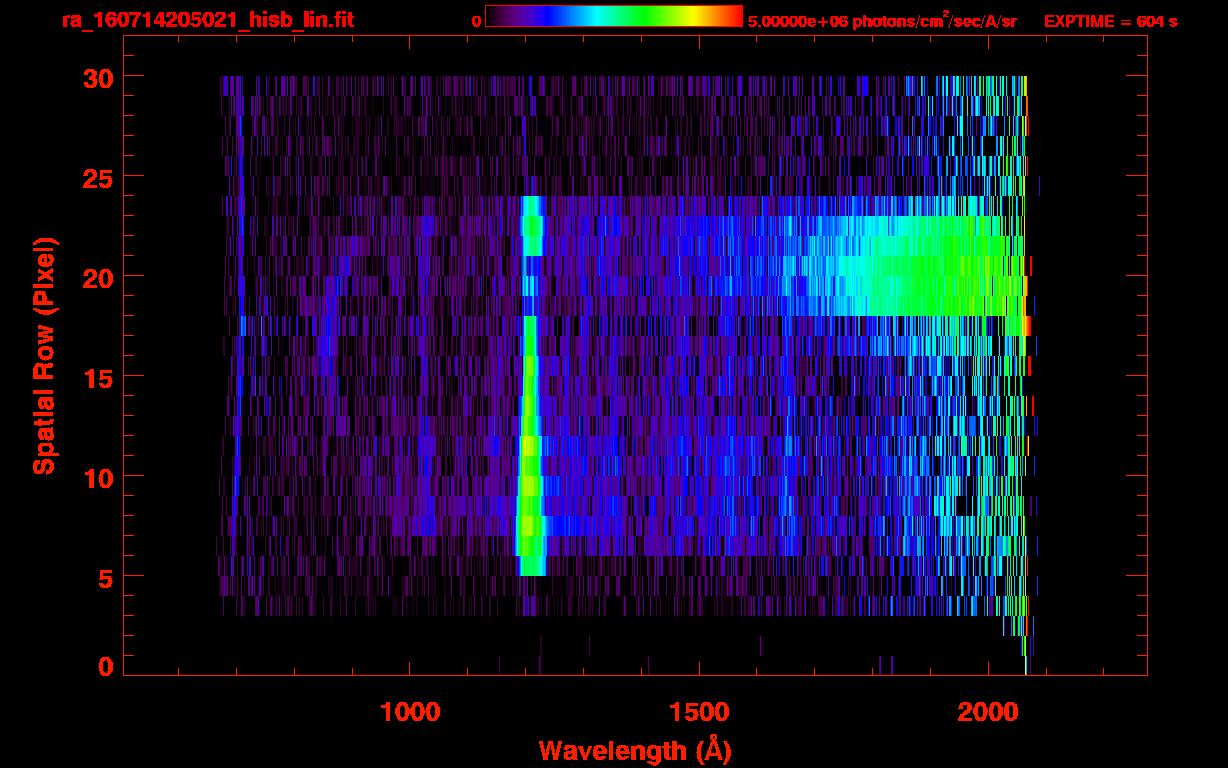Click the EXPTIME = 604 s label
This screenshot has height=768, width=1228.
1110,21
